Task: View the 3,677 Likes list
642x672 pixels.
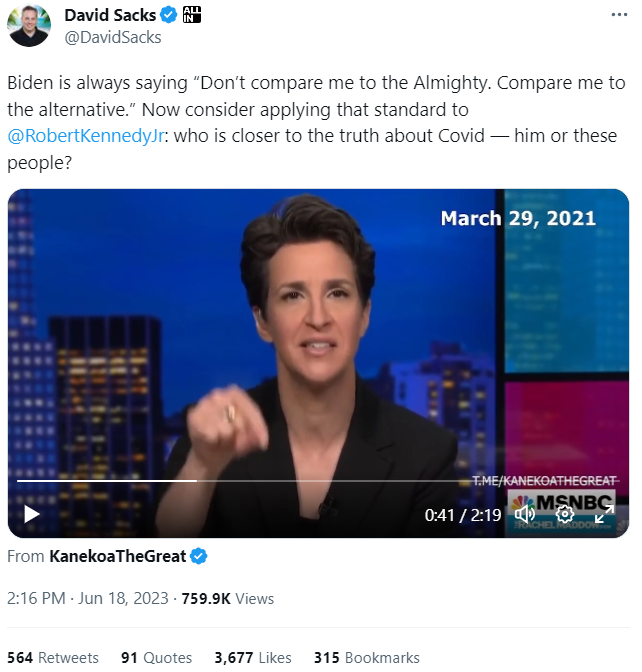Action: pyautogui.click(x=253, y=657)
